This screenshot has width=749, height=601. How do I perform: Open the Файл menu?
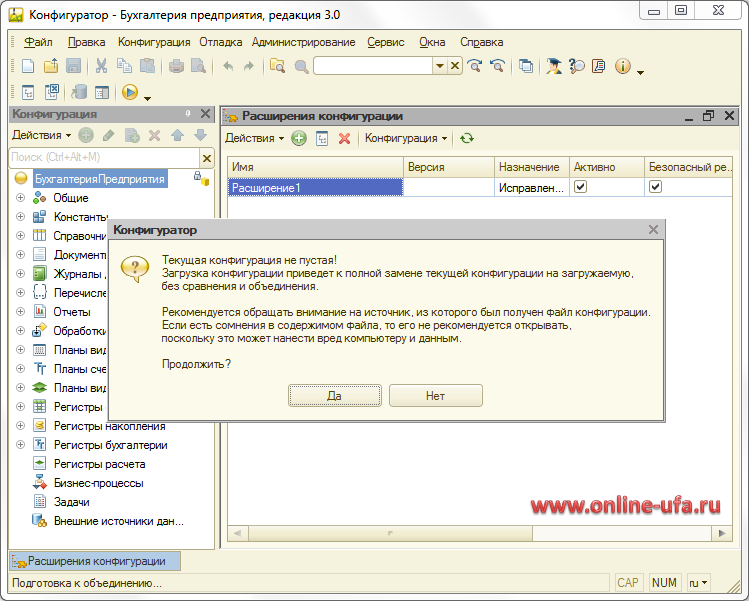coord(38,42)
